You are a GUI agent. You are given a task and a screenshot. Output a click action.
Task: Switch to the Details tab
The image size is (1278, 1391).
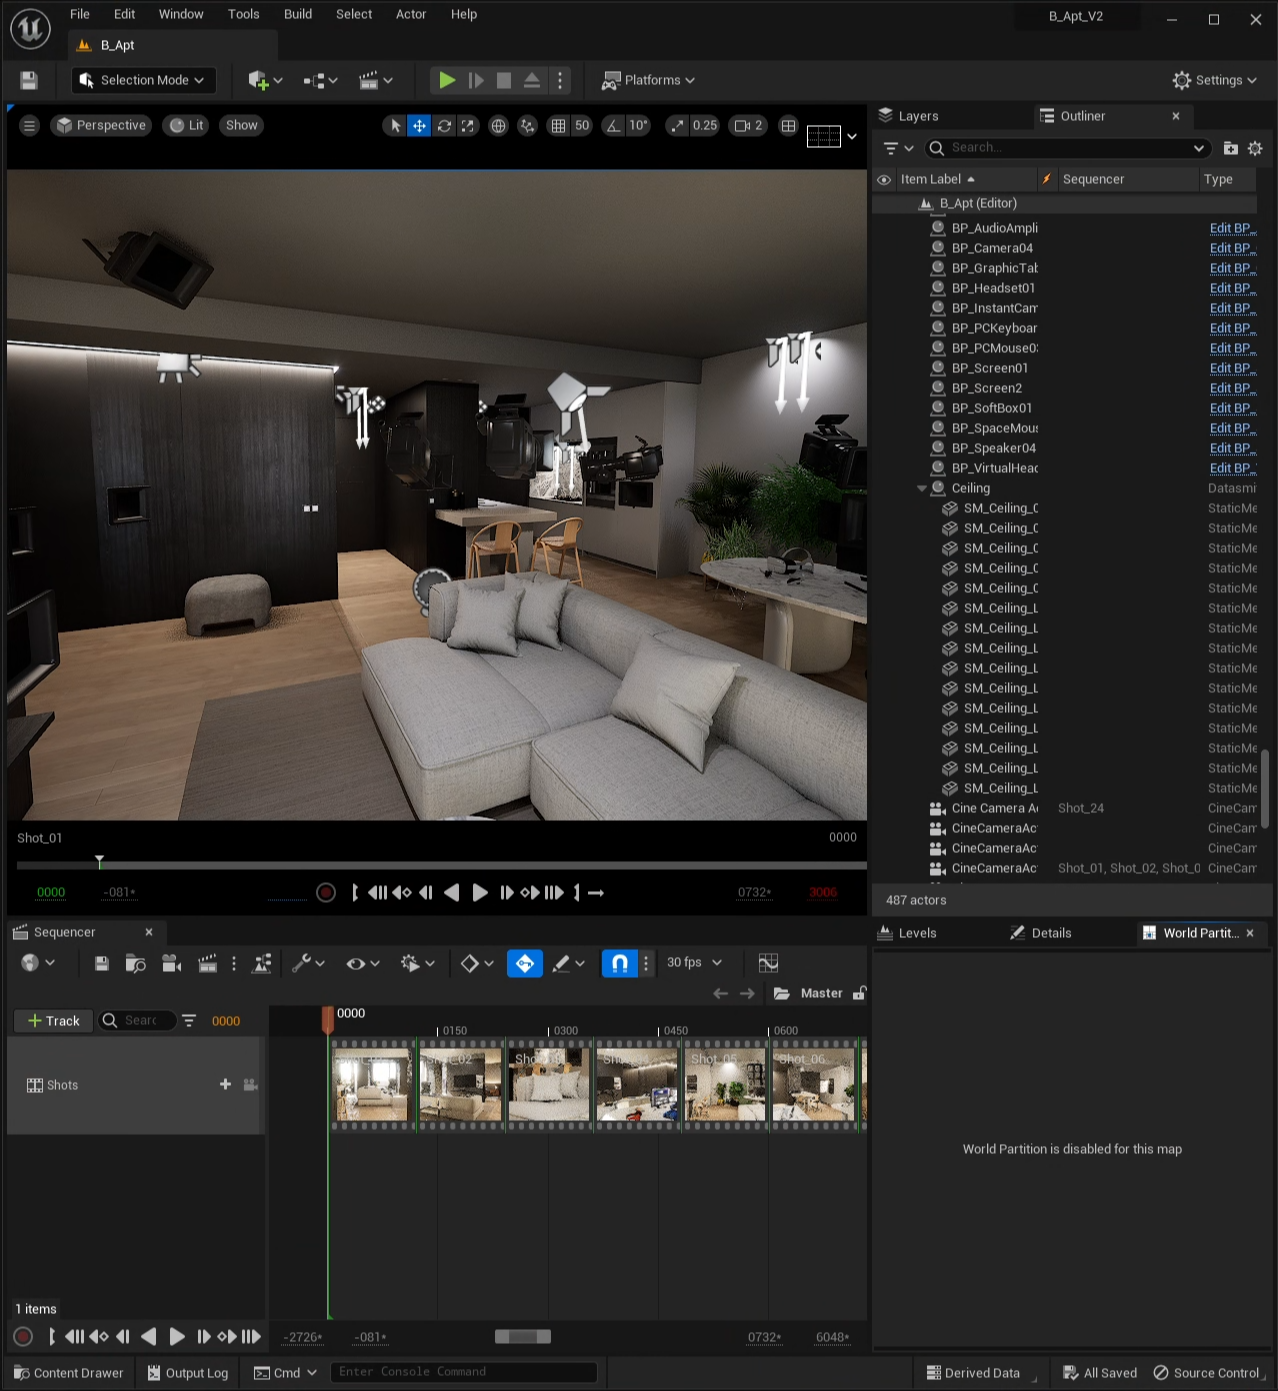[x=1041, y=933]
